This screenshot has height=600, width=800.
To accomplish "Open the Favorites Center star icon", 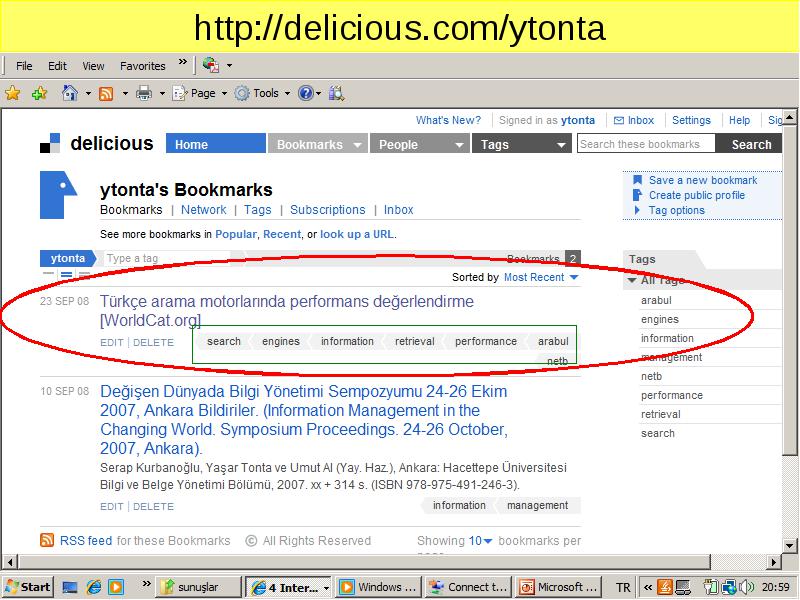I will (13, 93).
